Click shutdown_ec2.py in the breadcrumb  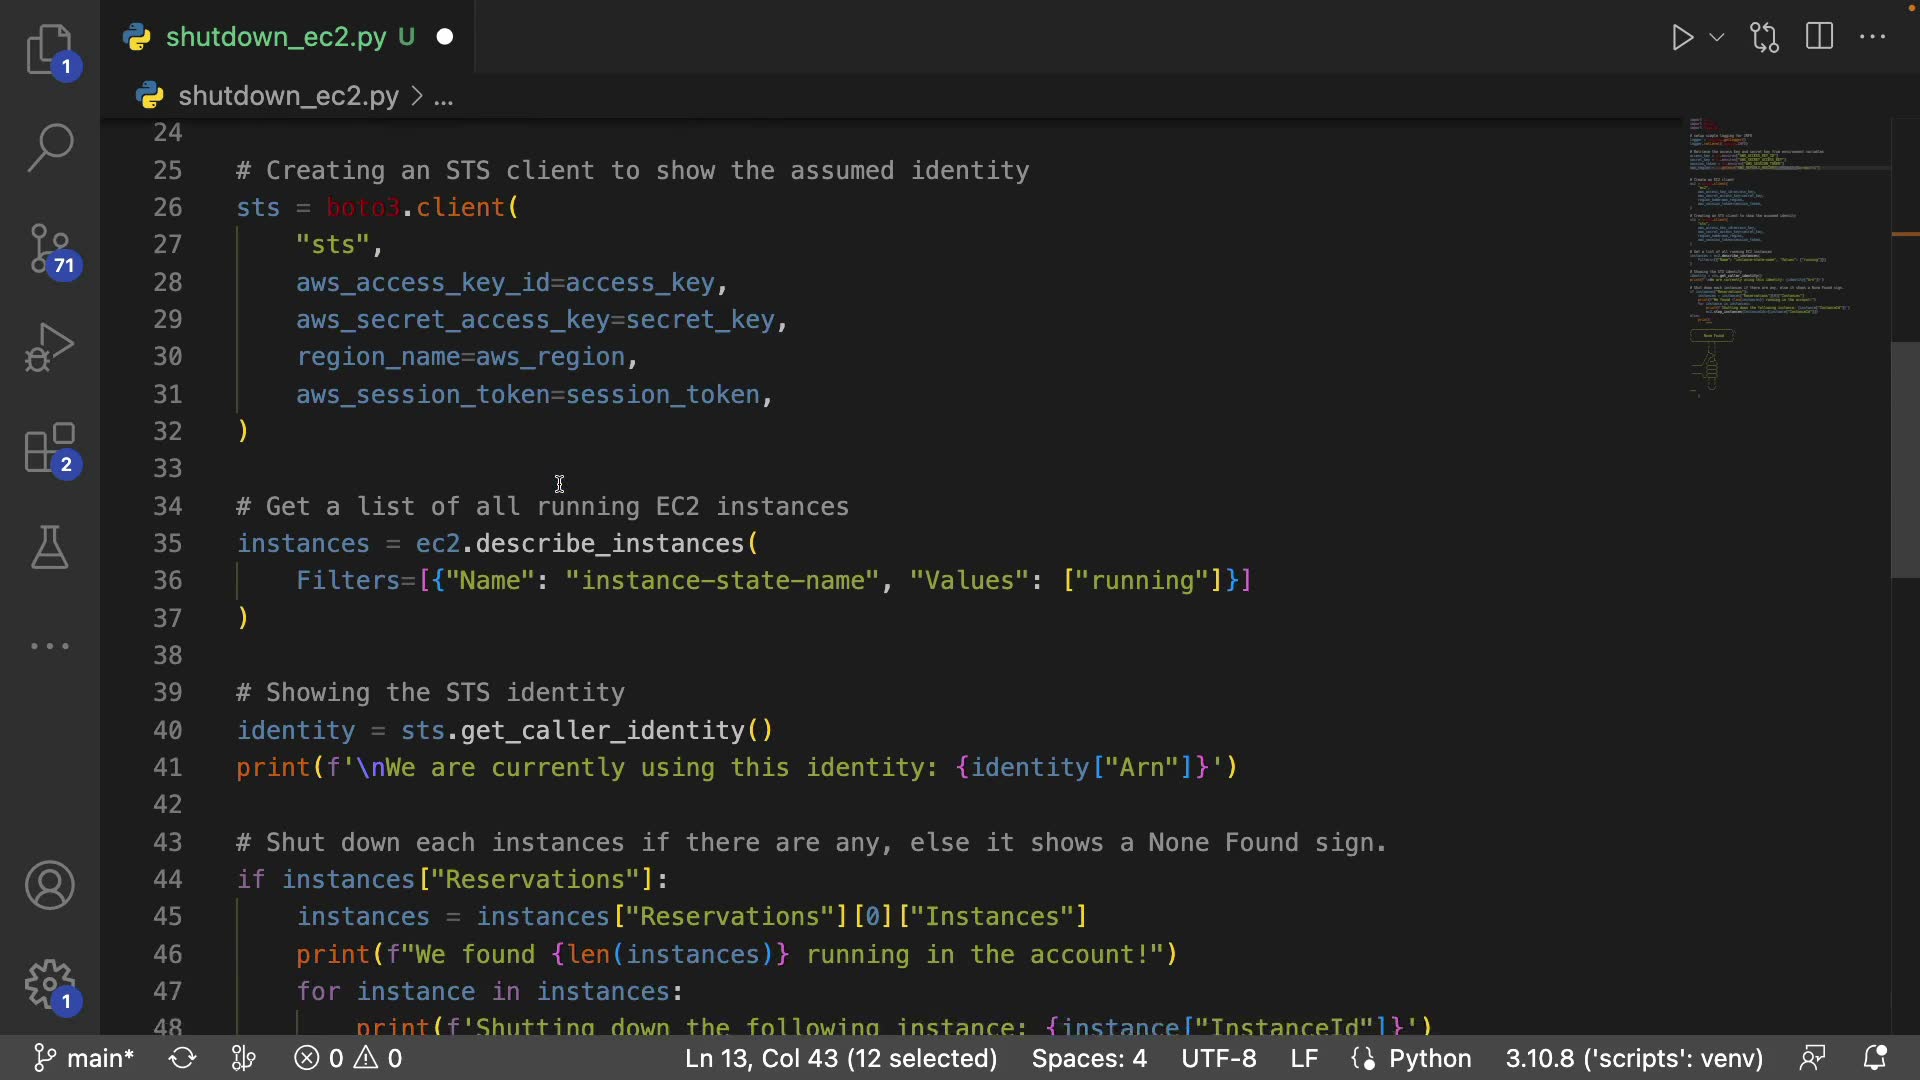pos(288,96)
